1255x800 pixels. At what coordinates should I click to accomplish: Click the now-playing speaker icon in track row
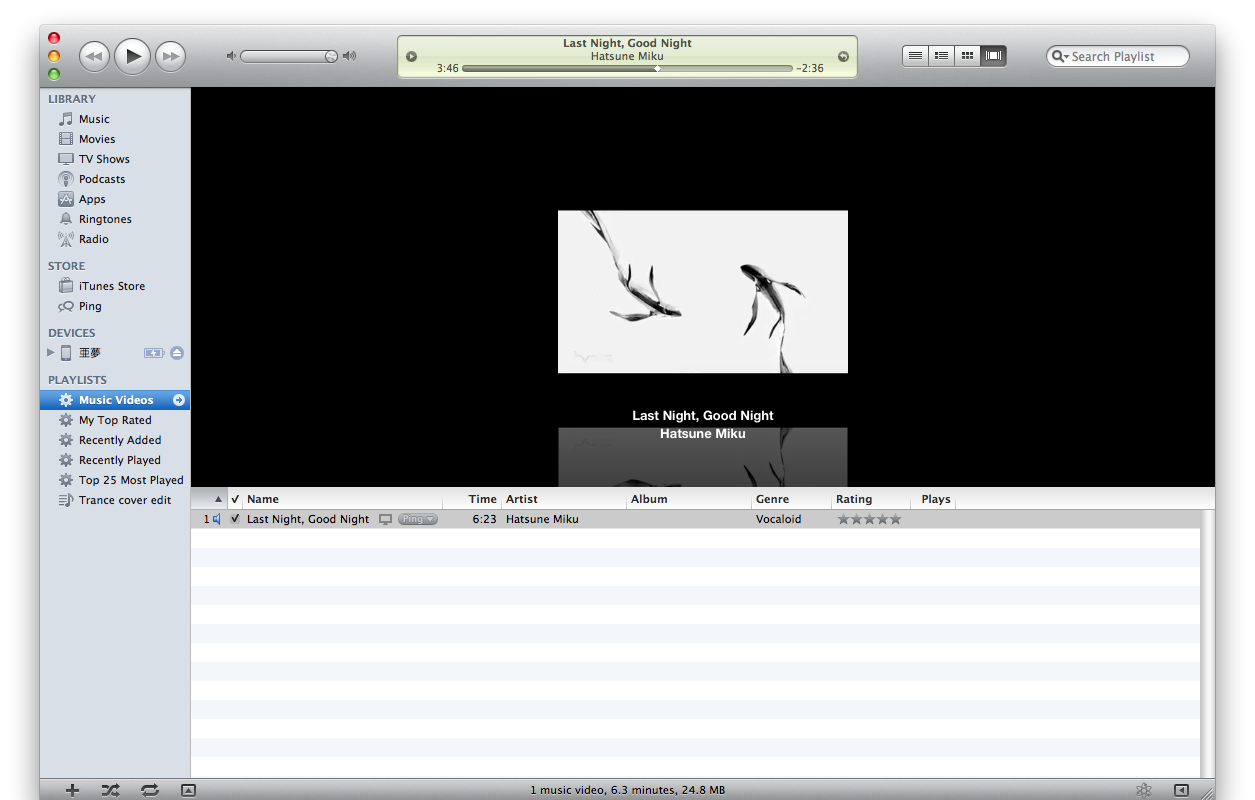click(216, 519)
